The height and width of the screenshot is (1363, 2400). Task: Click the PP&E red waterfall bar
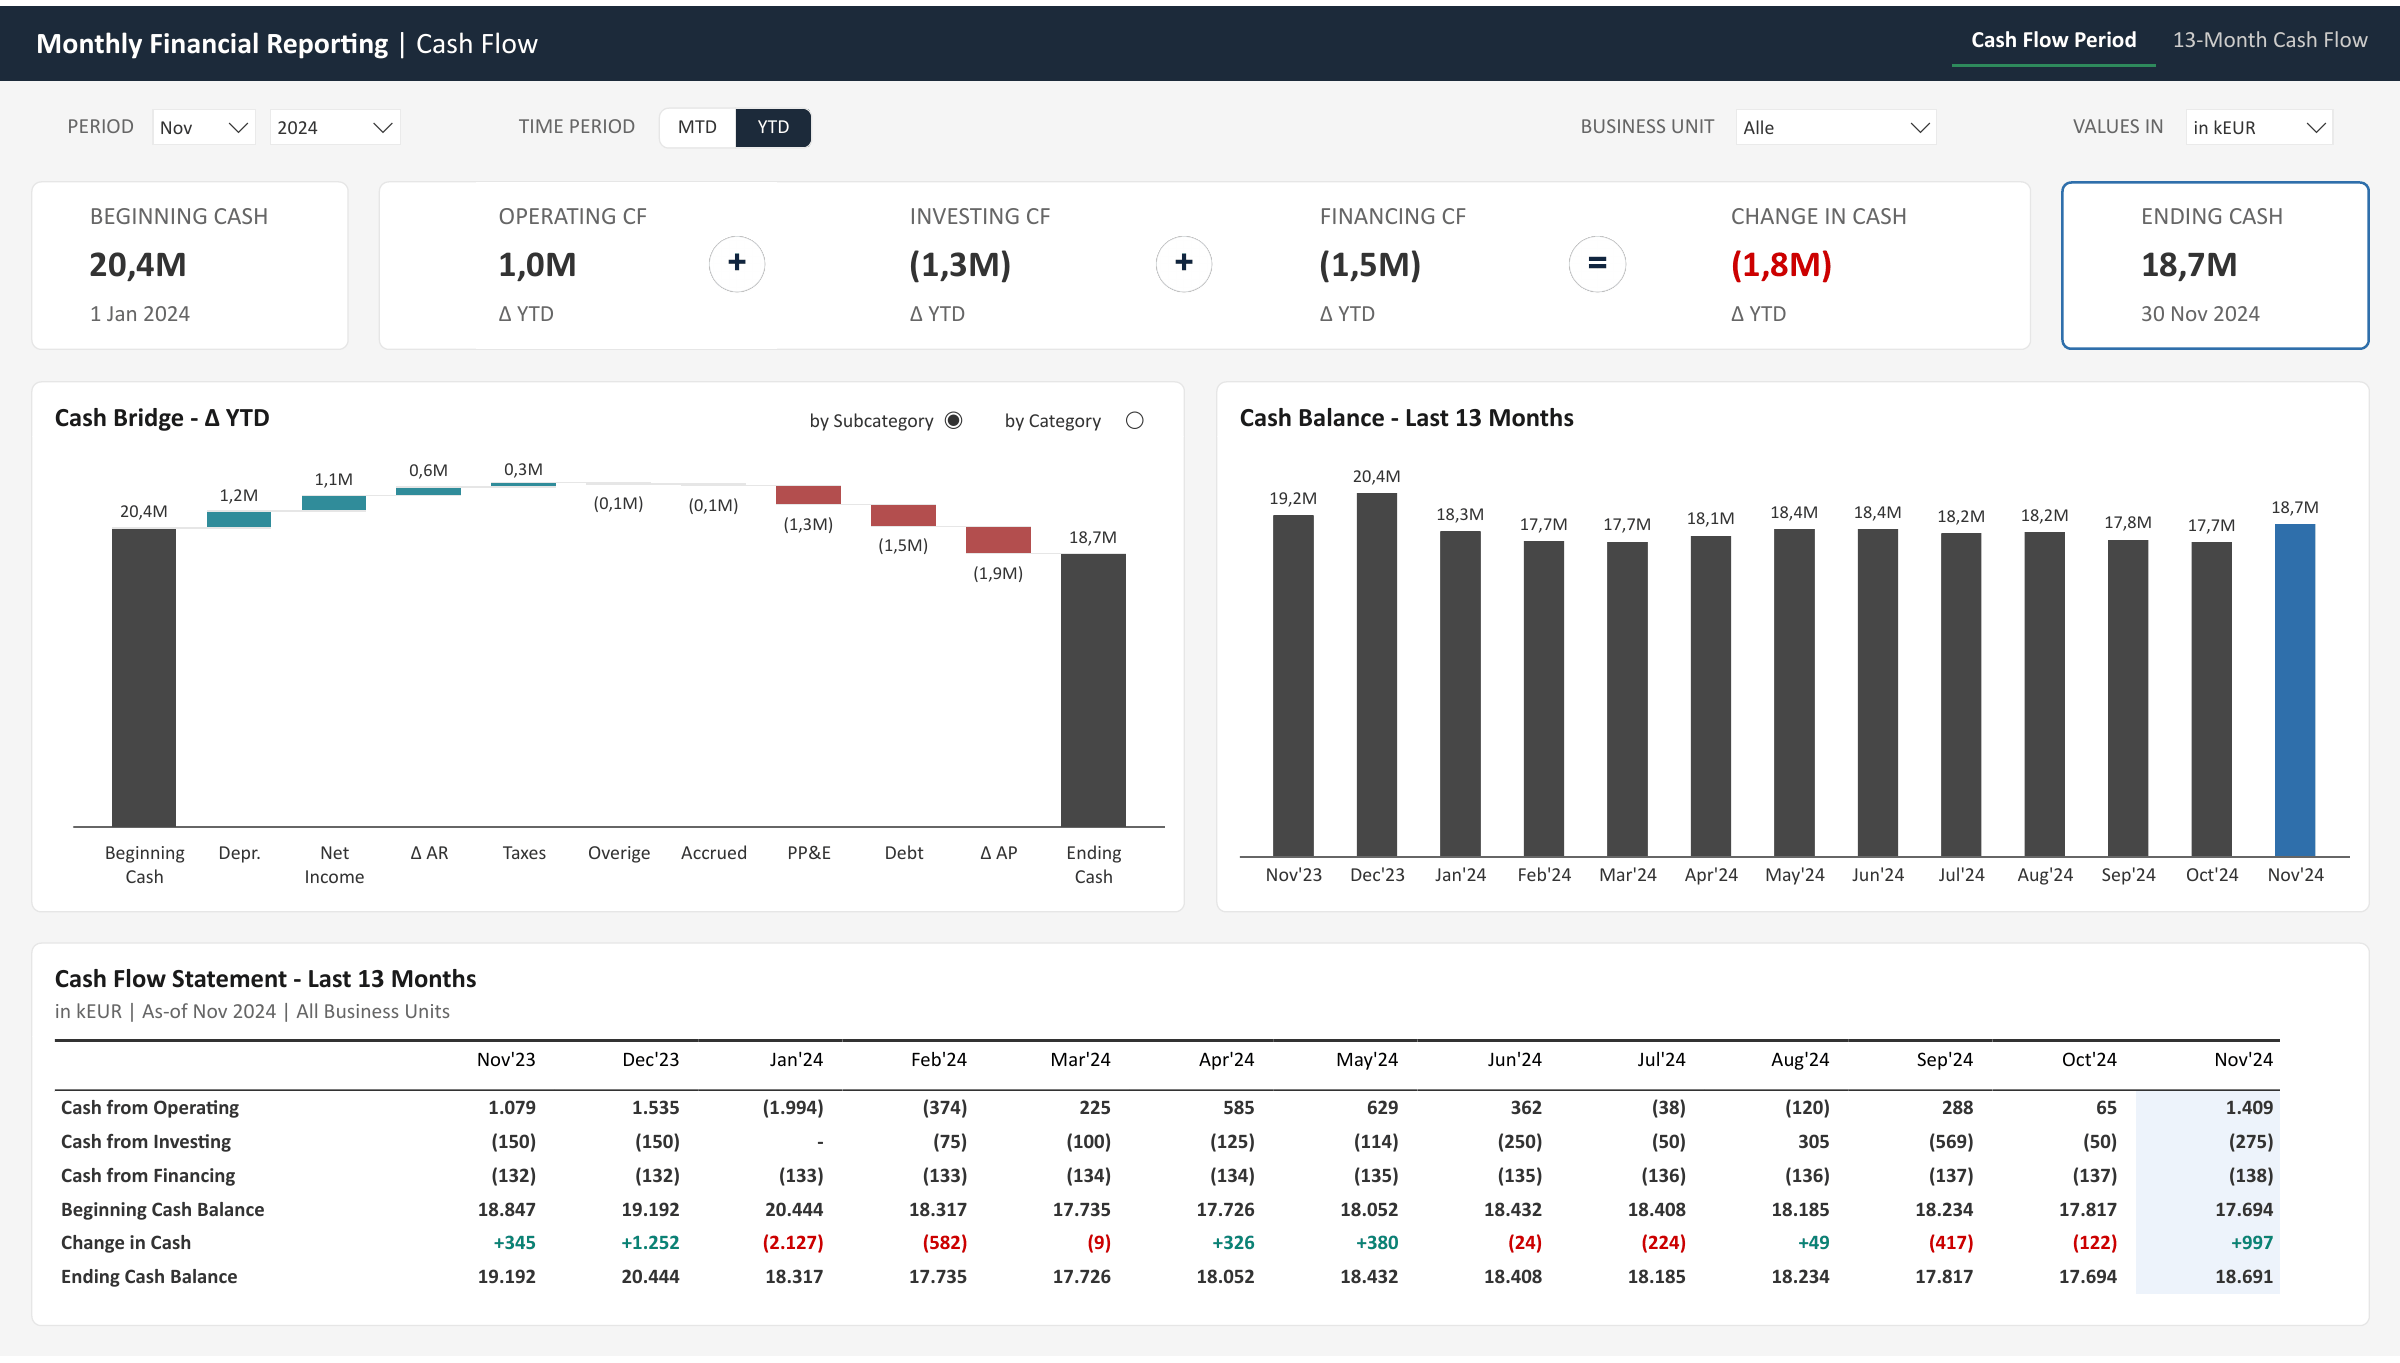pos(808,495)
